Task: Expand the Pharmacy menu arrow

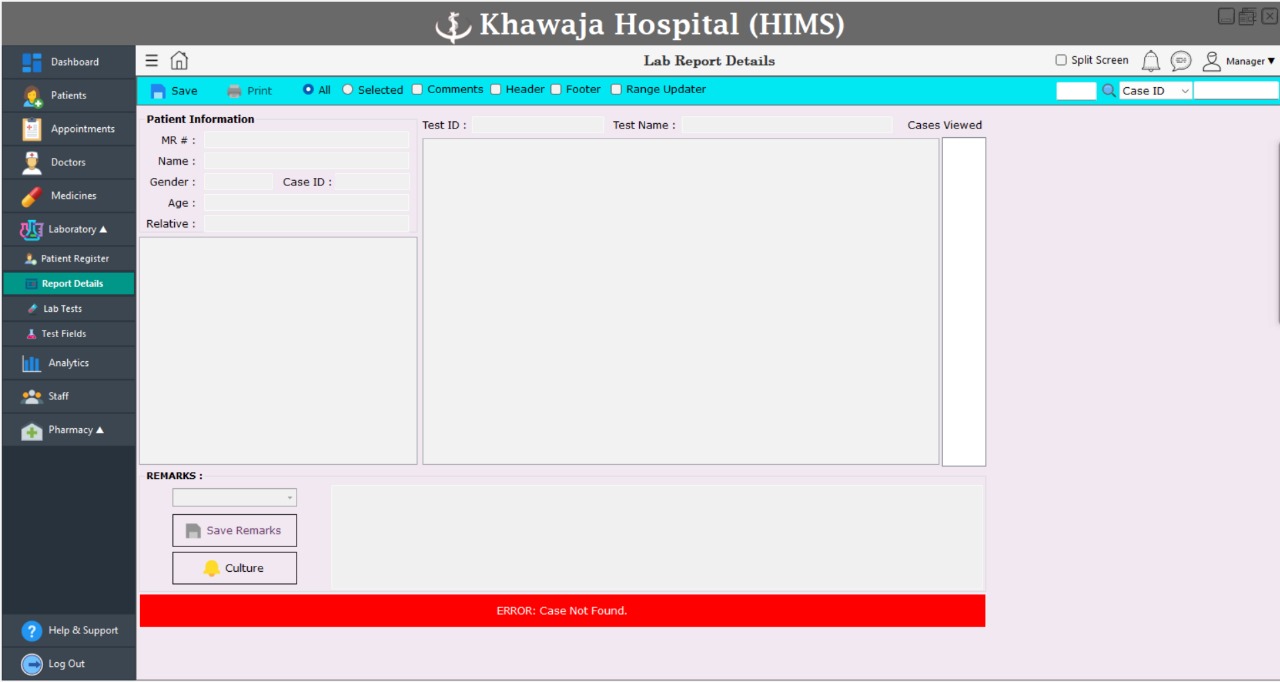Action: (100, 430)
